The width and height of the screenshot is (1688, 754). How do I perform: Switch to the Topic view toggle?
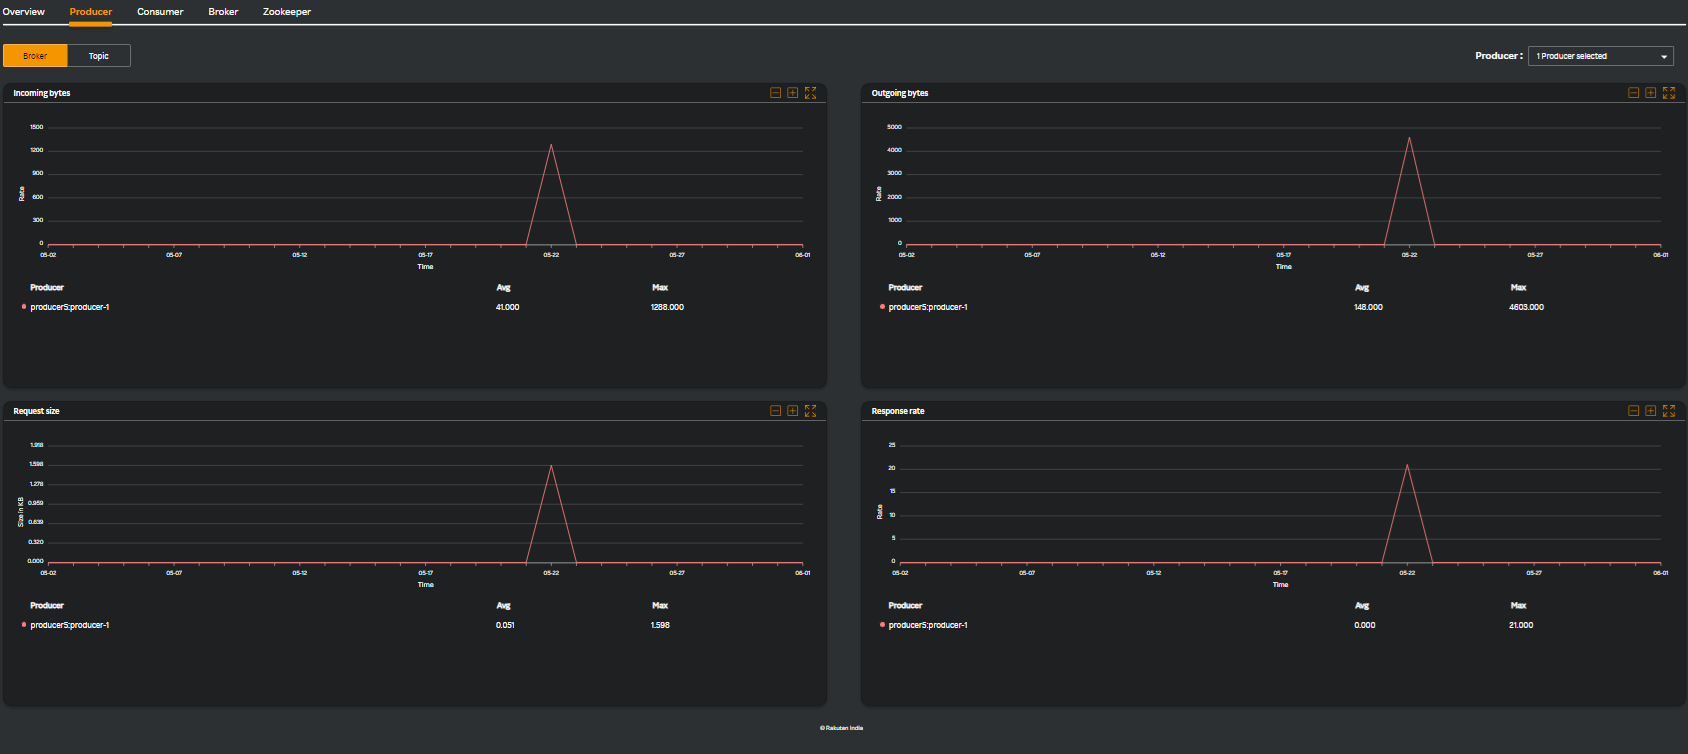click(x=98, y=56)
